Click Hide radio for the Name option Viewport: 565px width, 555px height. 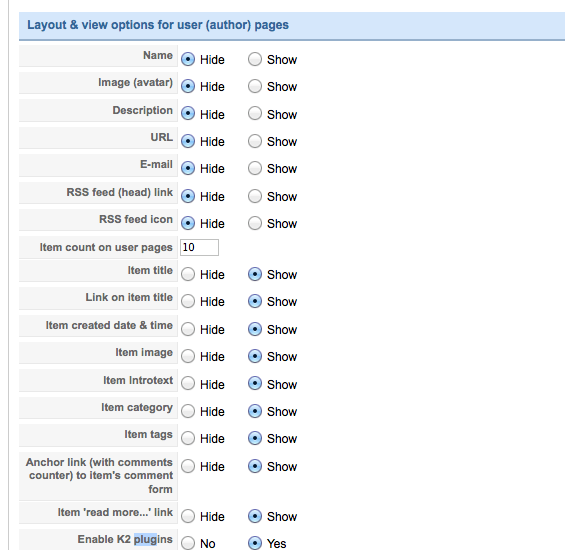tap(188, 59)
